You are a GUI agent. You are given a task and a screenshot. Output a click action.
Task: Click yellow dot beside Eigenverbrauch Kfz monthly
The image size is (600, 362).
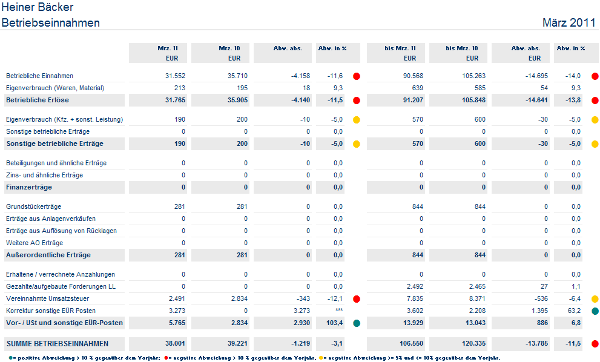[356, 120]
